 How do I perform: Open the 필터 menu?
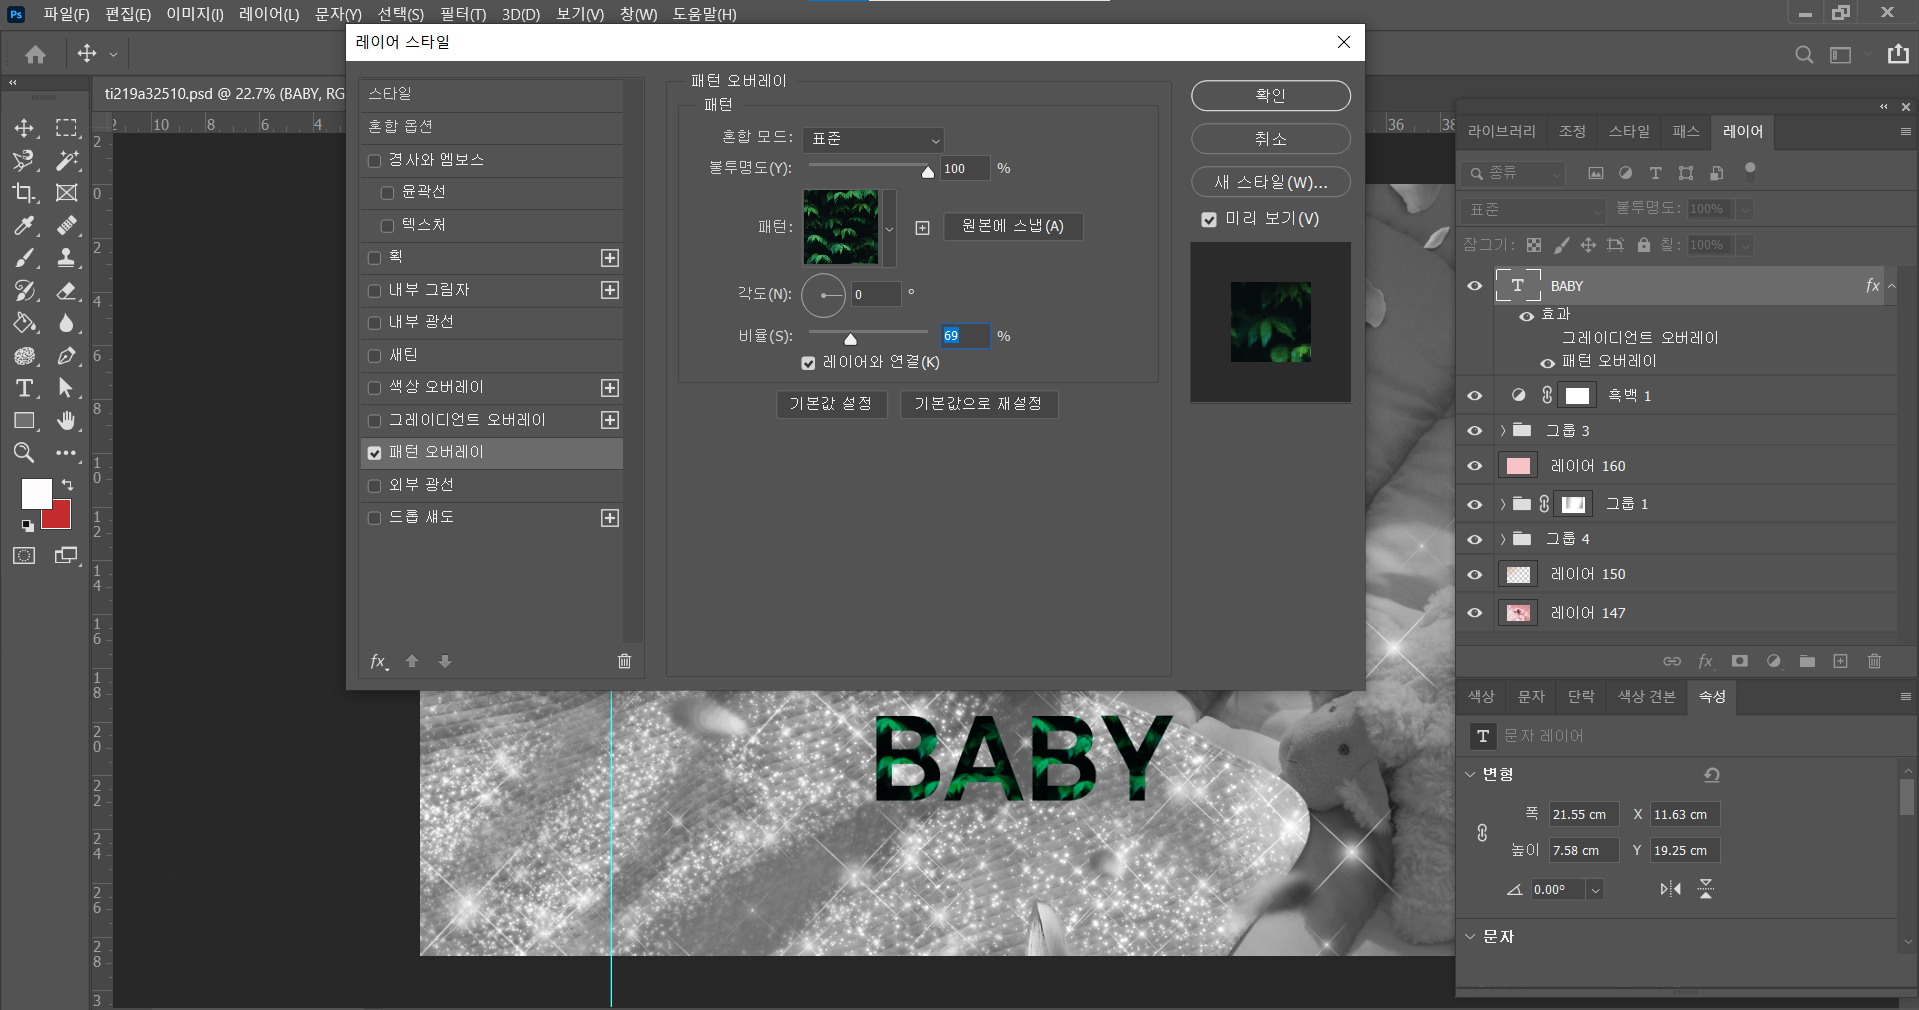(x=463, y=14)
